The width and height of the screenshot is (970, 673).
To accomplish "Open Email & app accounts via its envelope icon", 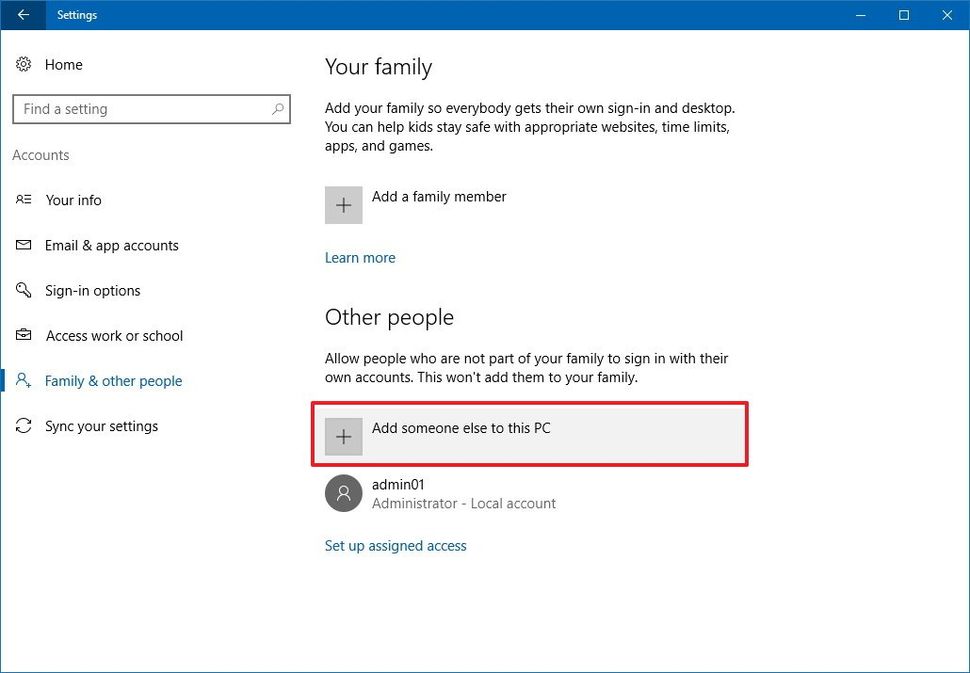I will coord(24,245).
